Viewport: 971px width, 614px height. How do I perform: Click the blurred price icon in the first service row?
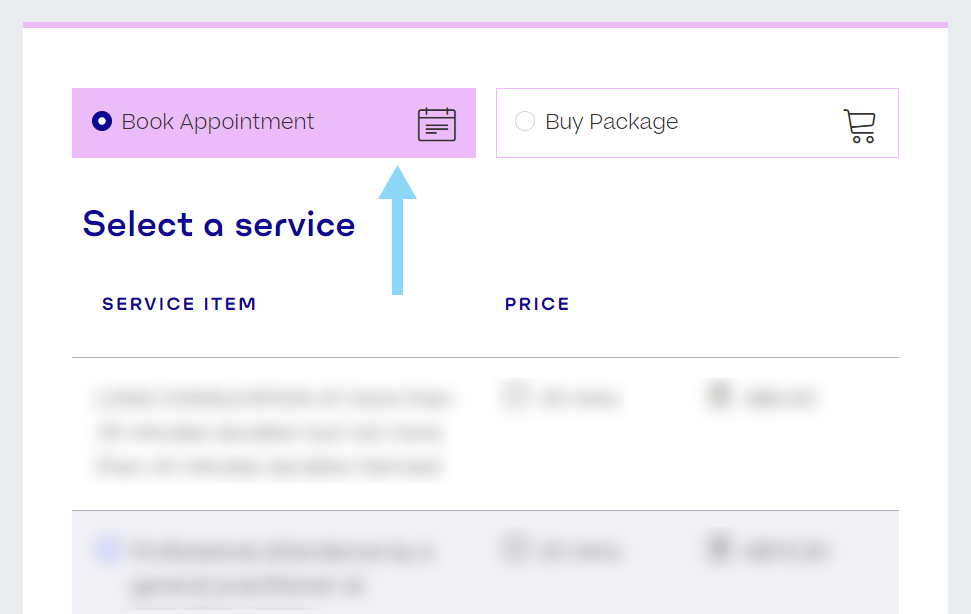tap(719, 397)
